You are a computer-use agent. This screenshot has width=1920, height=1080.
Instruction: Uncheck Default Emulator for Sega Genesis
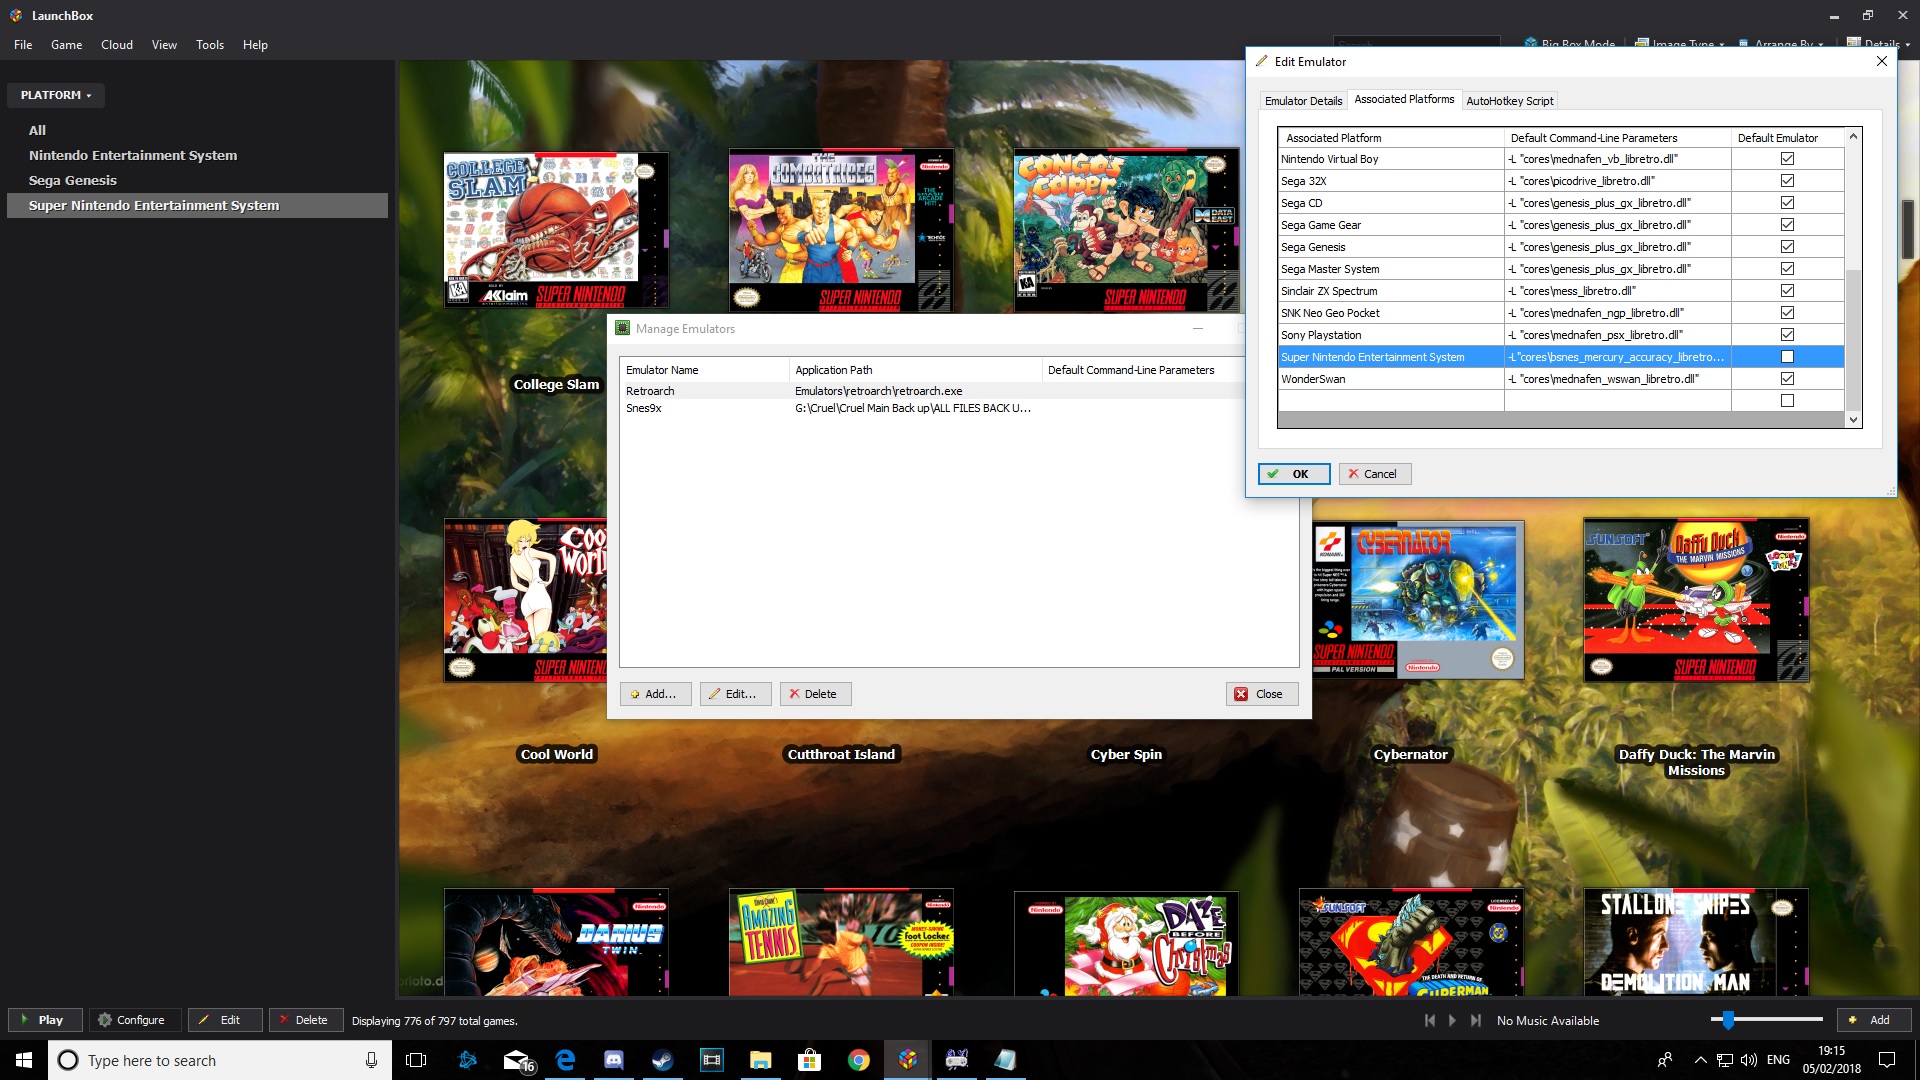(x=1787, y=247)
